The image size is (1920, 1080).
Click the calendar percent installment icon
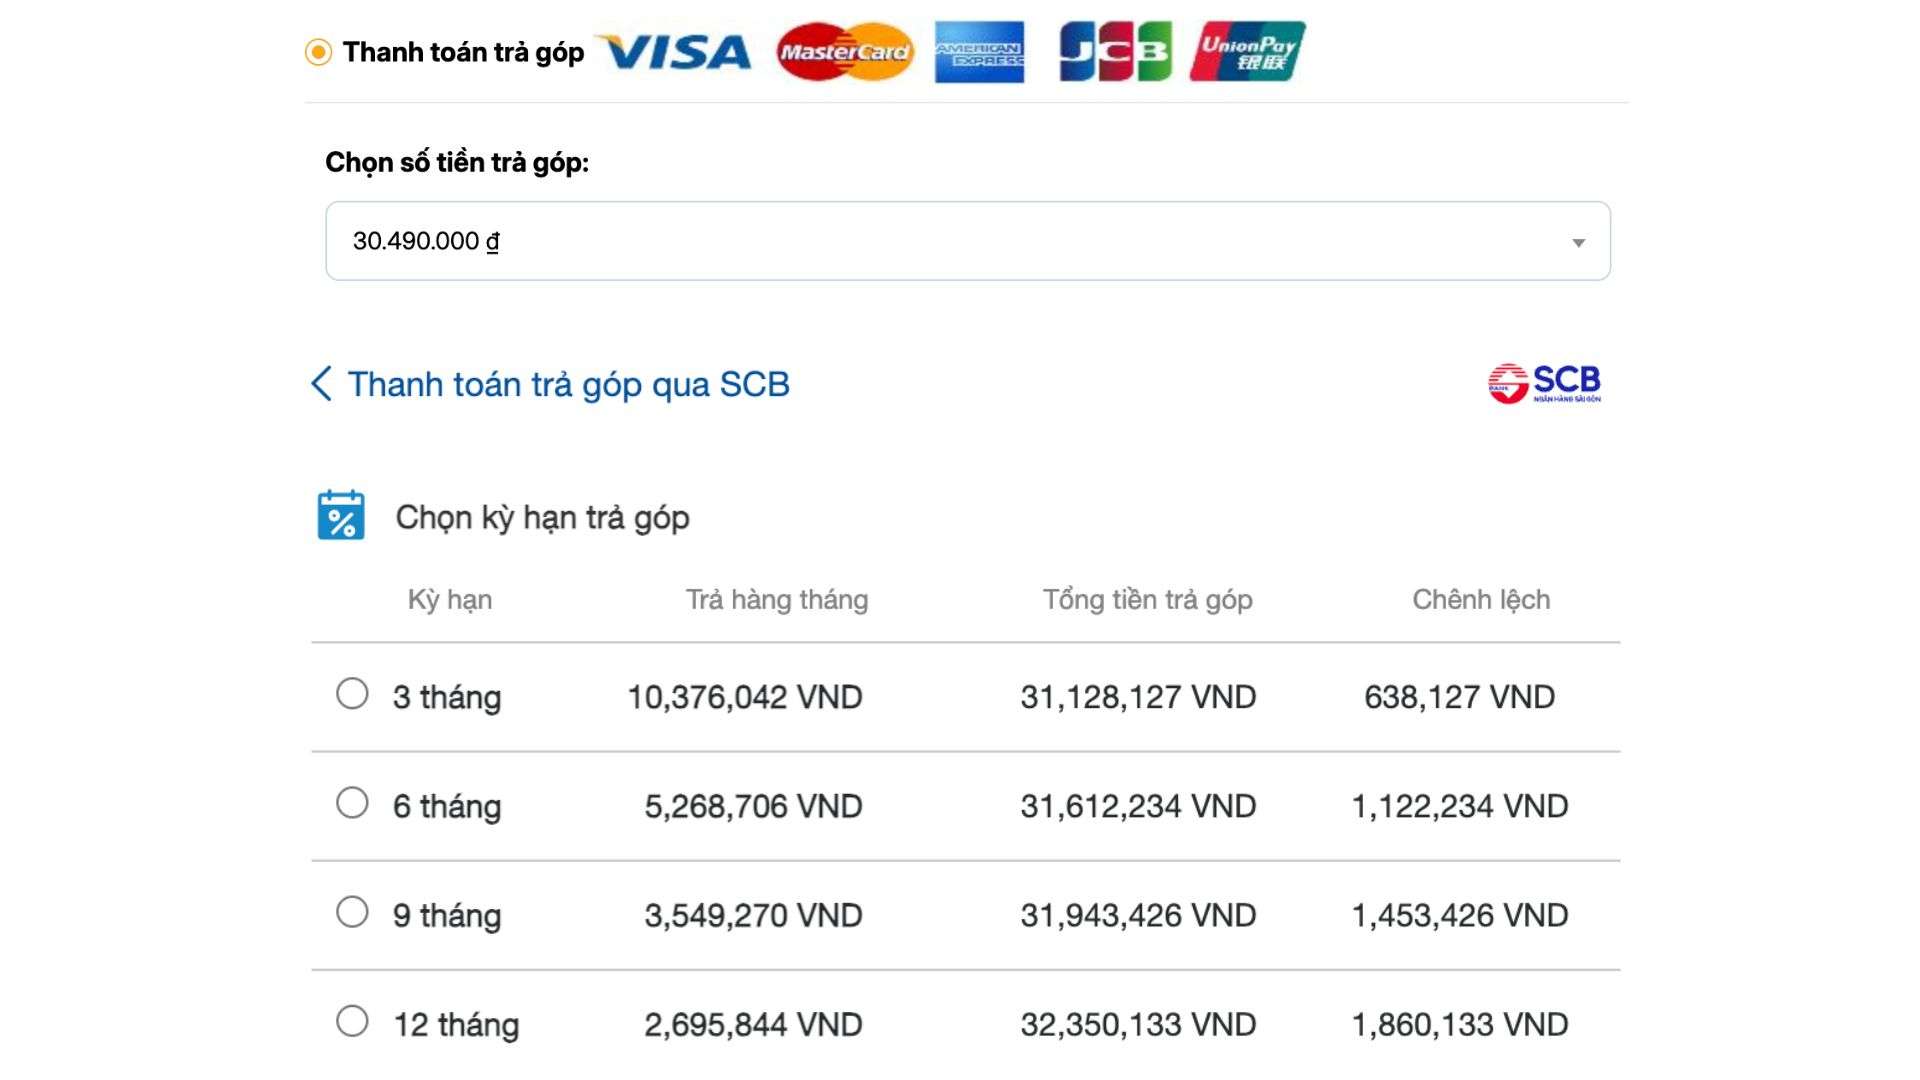click(x=341, y=516)
